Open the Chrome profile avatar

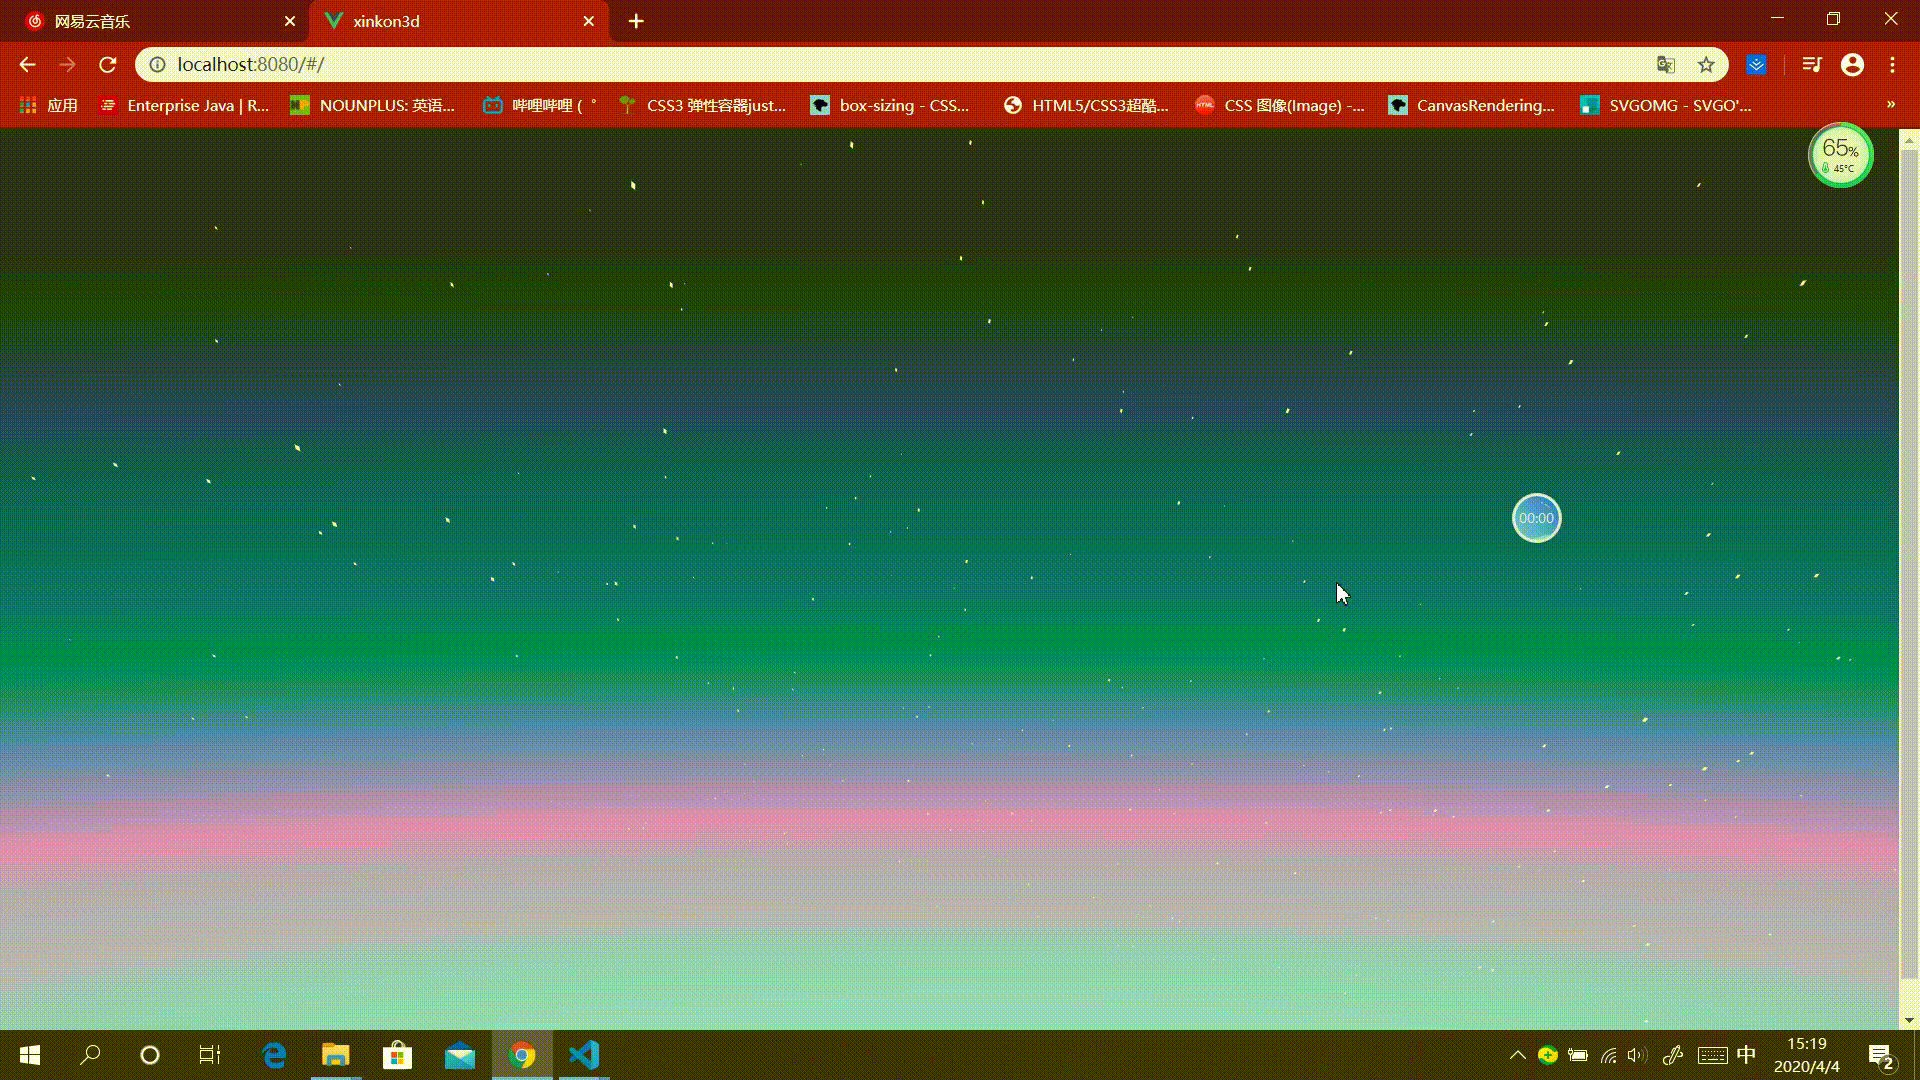[1852, 65]
